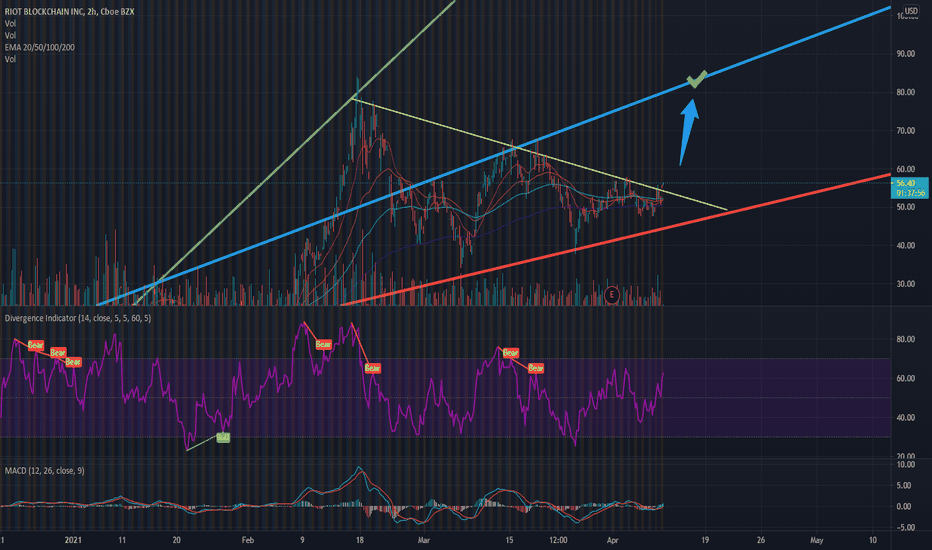Click the 18 date label on time axis

[x=360, y=540]
